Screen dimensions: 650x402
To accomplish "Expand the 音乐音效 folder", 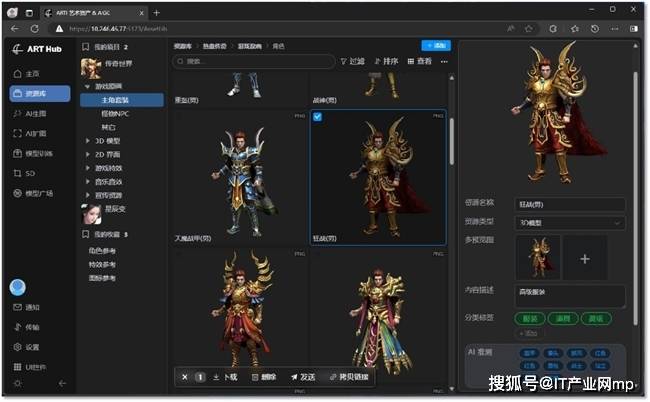I will coord(87,182).
